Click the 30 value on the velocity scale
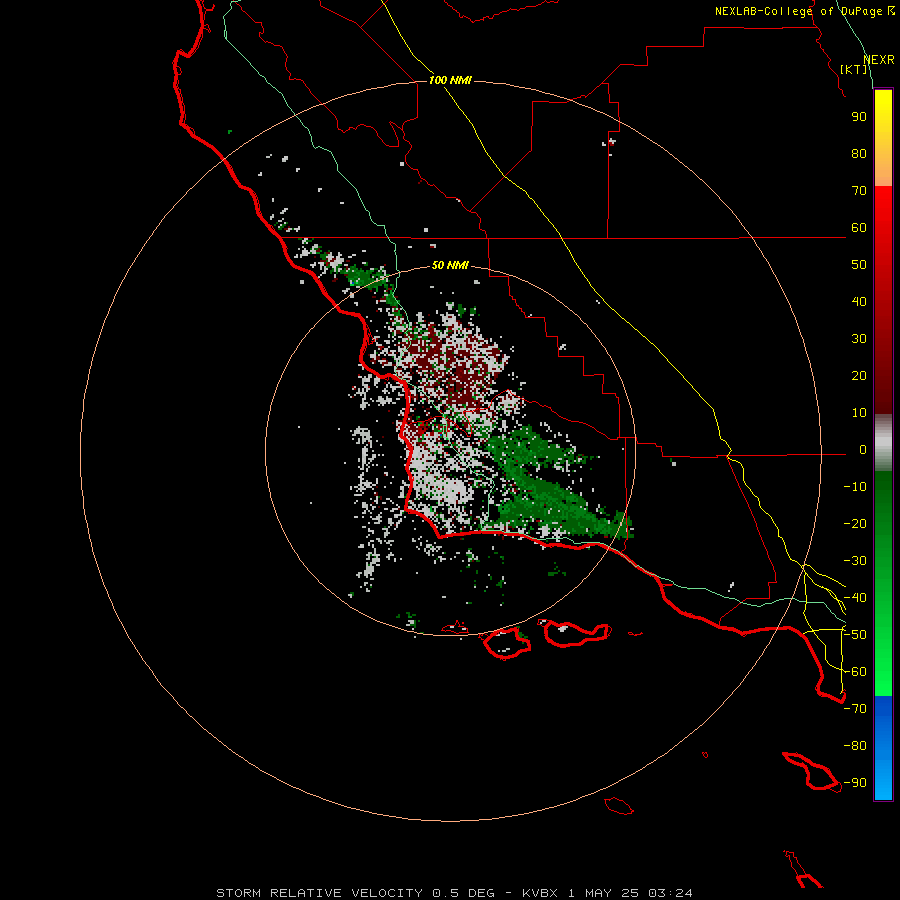 [859, 339]
